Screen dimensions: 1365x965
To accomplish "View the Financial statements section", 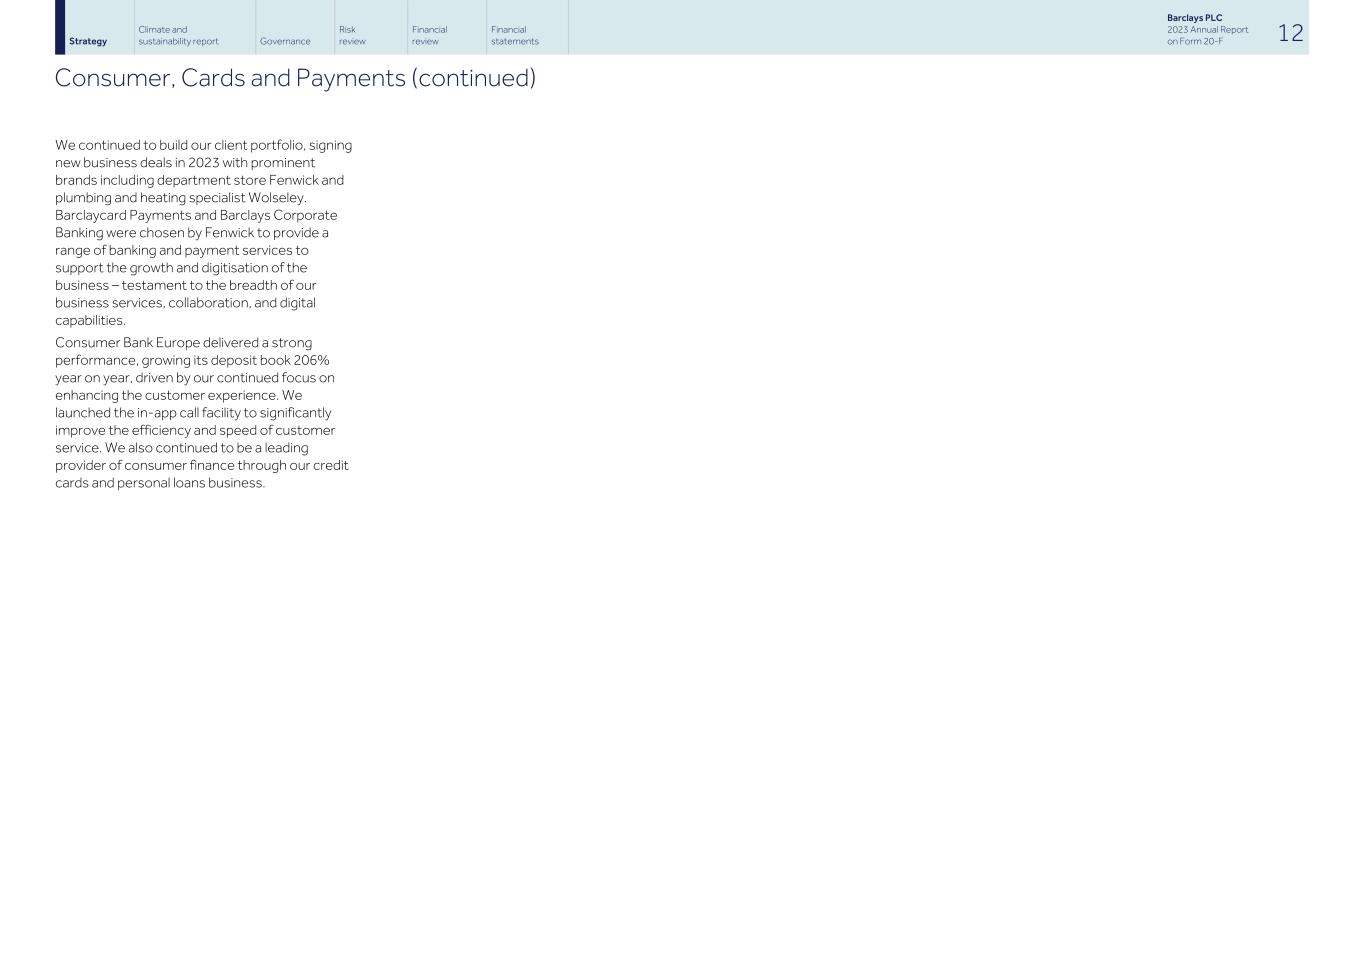I will point(514,35).
